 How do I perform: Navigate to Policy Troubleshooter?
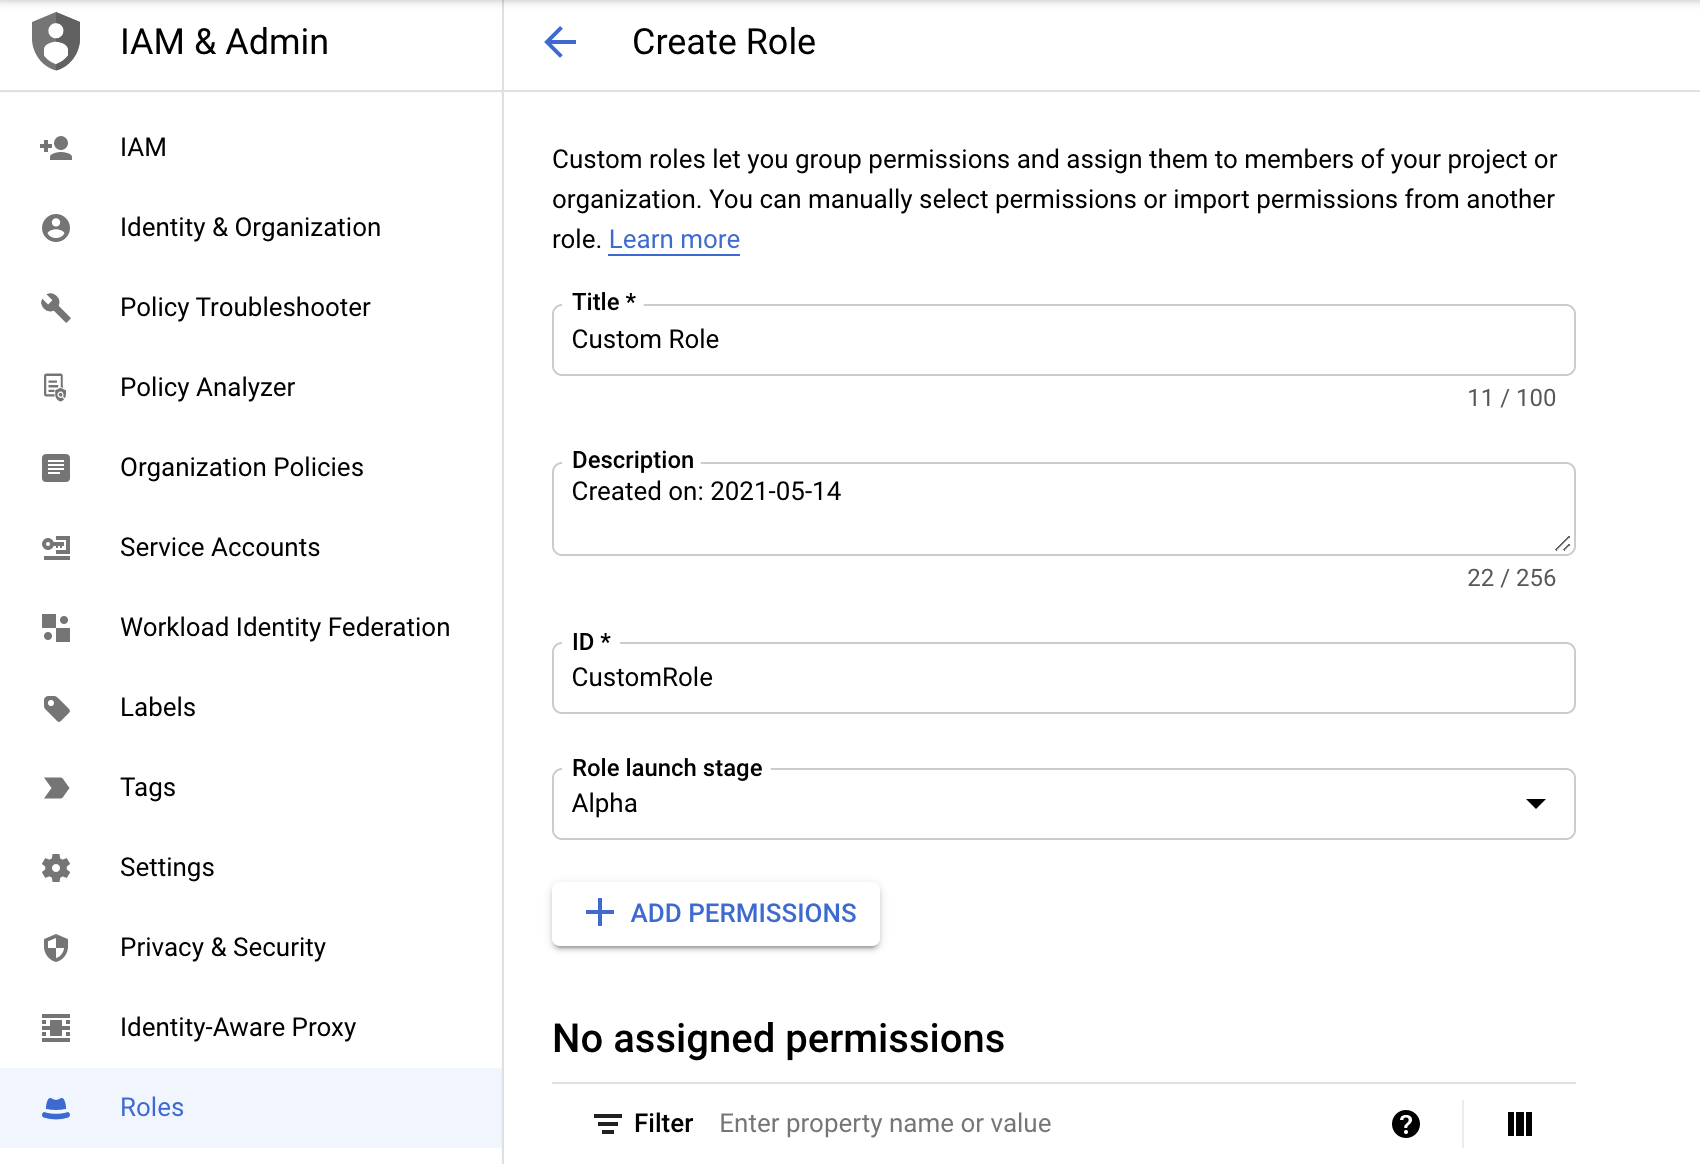tap(251, 307)
